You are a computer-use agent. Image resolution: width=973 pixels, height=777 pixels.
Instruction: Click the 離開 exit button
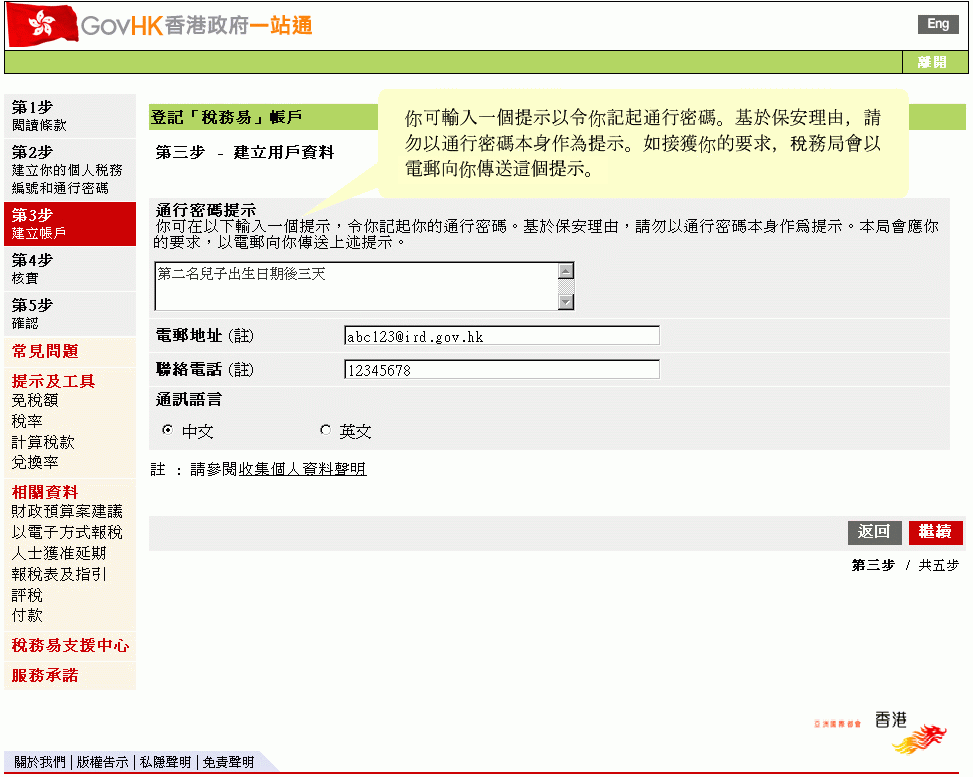tap(931, 62)
